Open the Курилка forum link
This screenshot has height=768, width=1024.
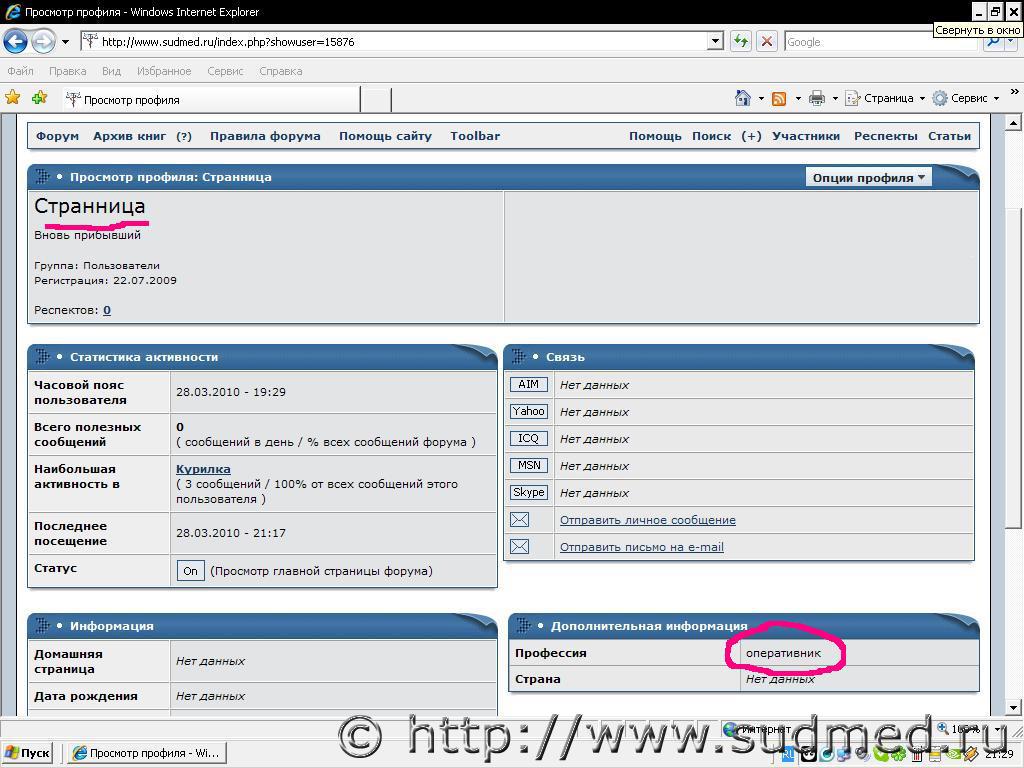click(203, 469)
